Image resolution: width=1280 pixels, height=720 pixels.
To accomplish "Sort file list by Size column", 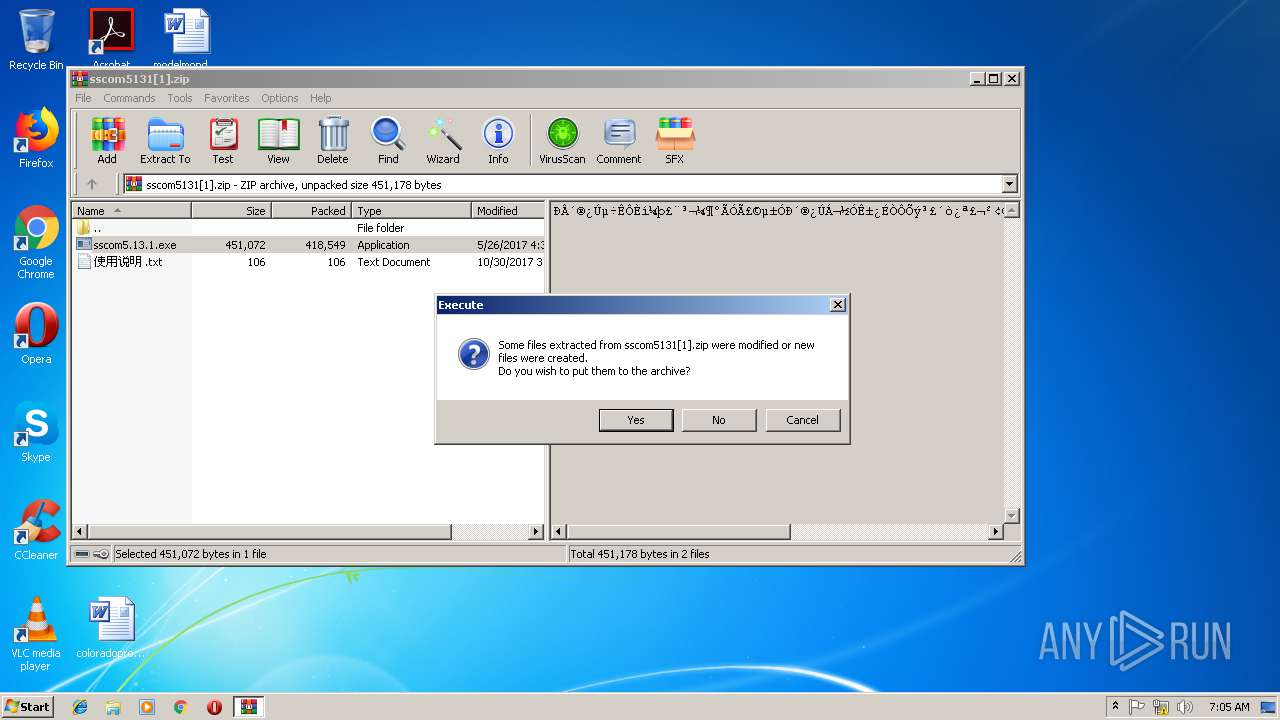I will coord(231,211).
